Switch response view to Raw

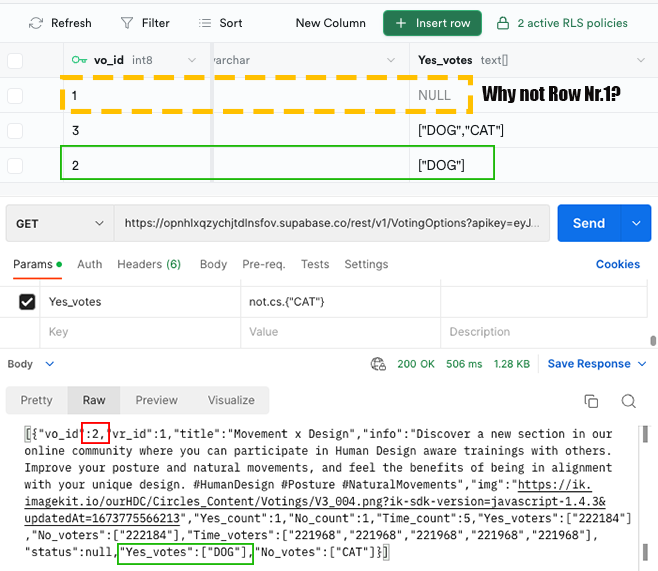click(x=94, y=400)
